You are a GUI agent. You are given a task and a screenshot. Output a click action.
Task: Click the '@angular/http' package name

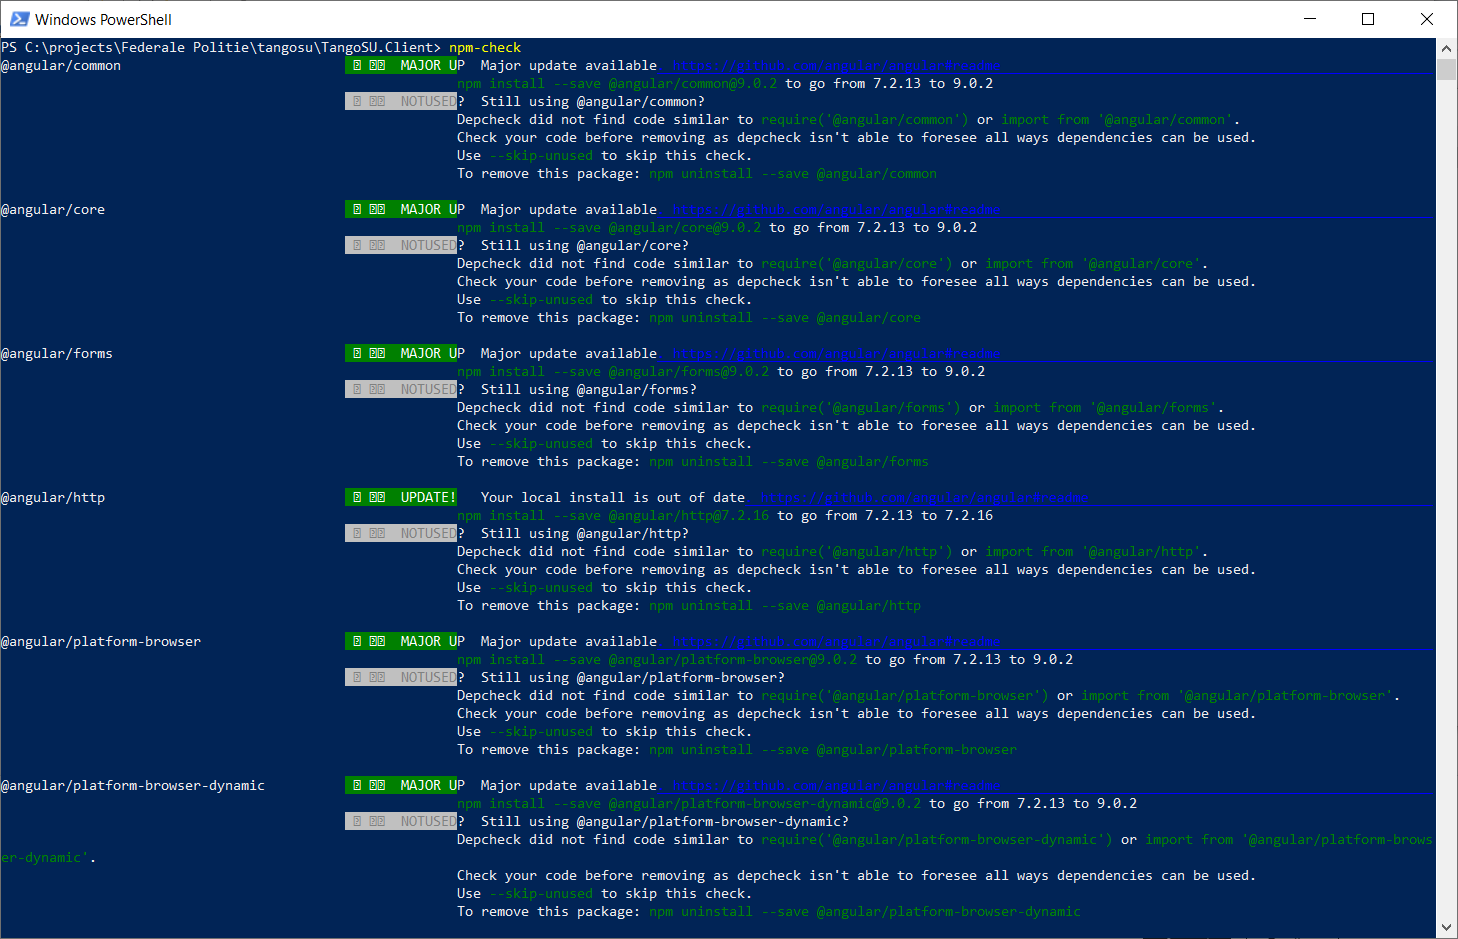(x=53, y=497)
